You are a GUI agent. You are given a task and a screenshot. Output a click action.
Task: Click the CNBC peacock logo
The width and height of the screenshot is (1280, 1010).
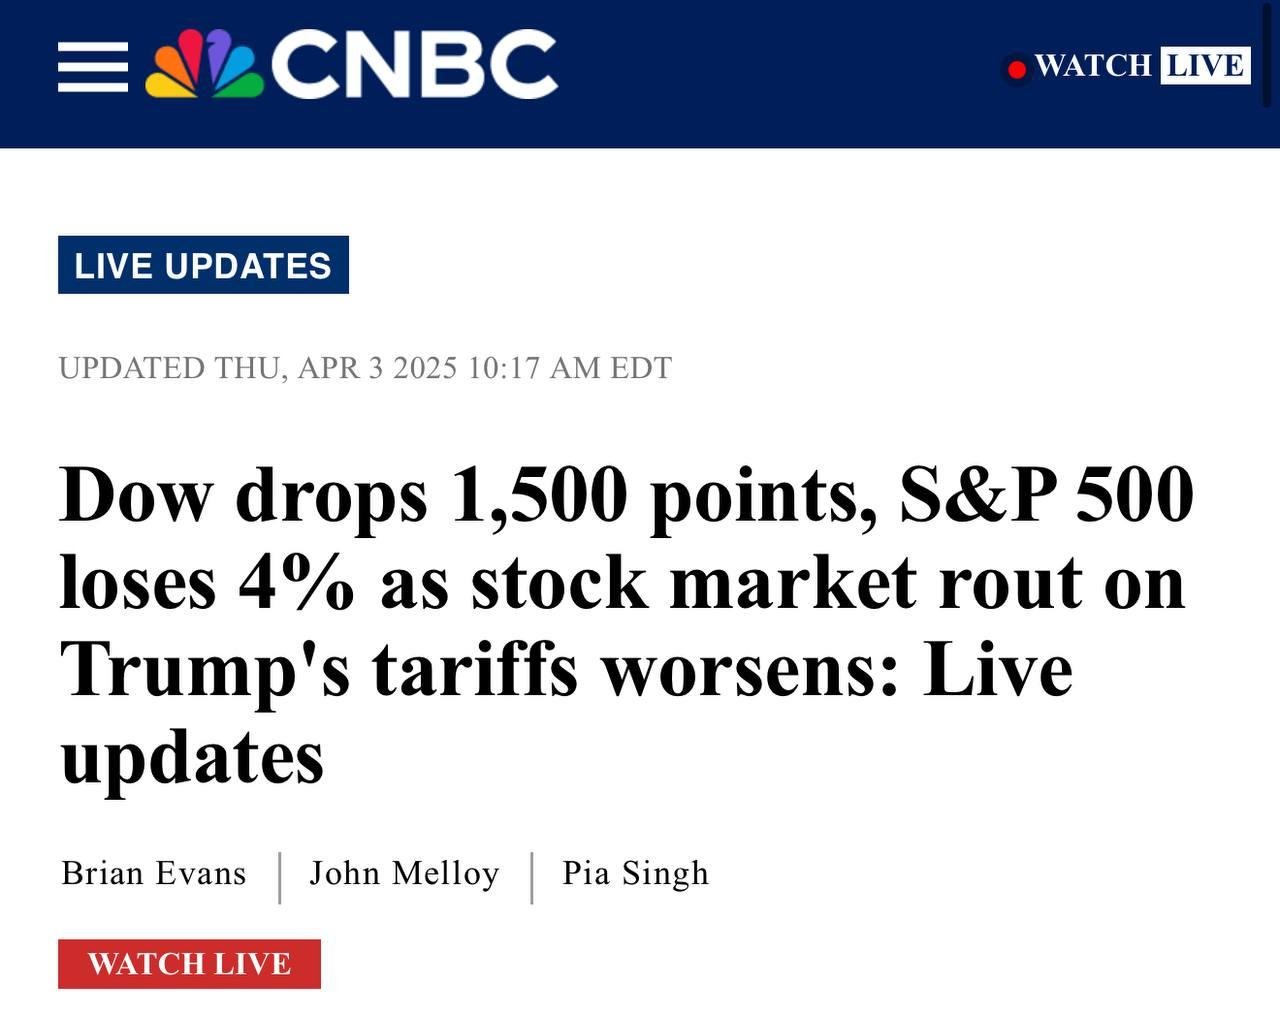[204, 65]
